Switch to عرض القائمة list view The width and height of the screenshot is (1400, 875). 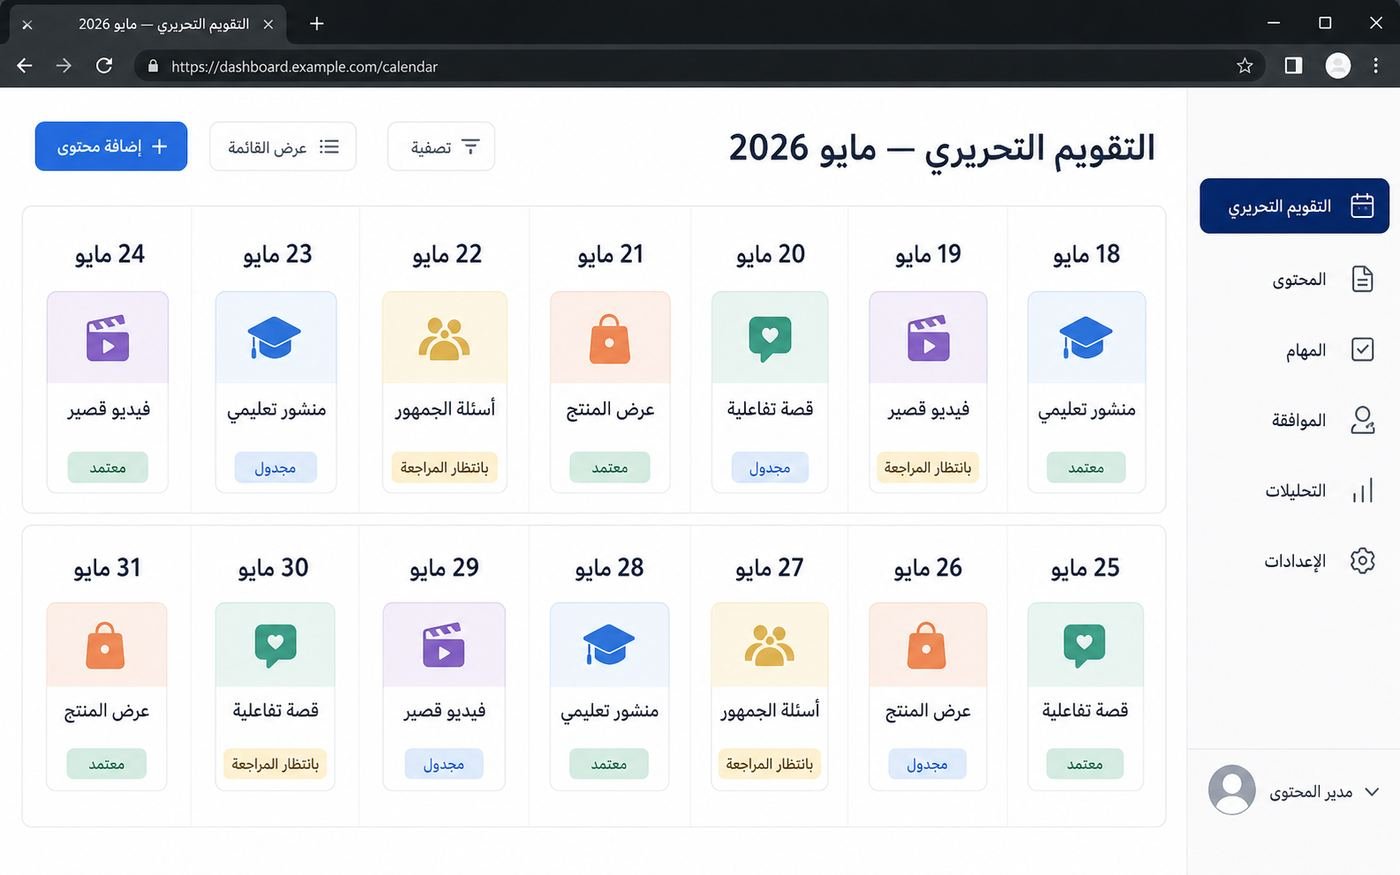pos(283,147)
